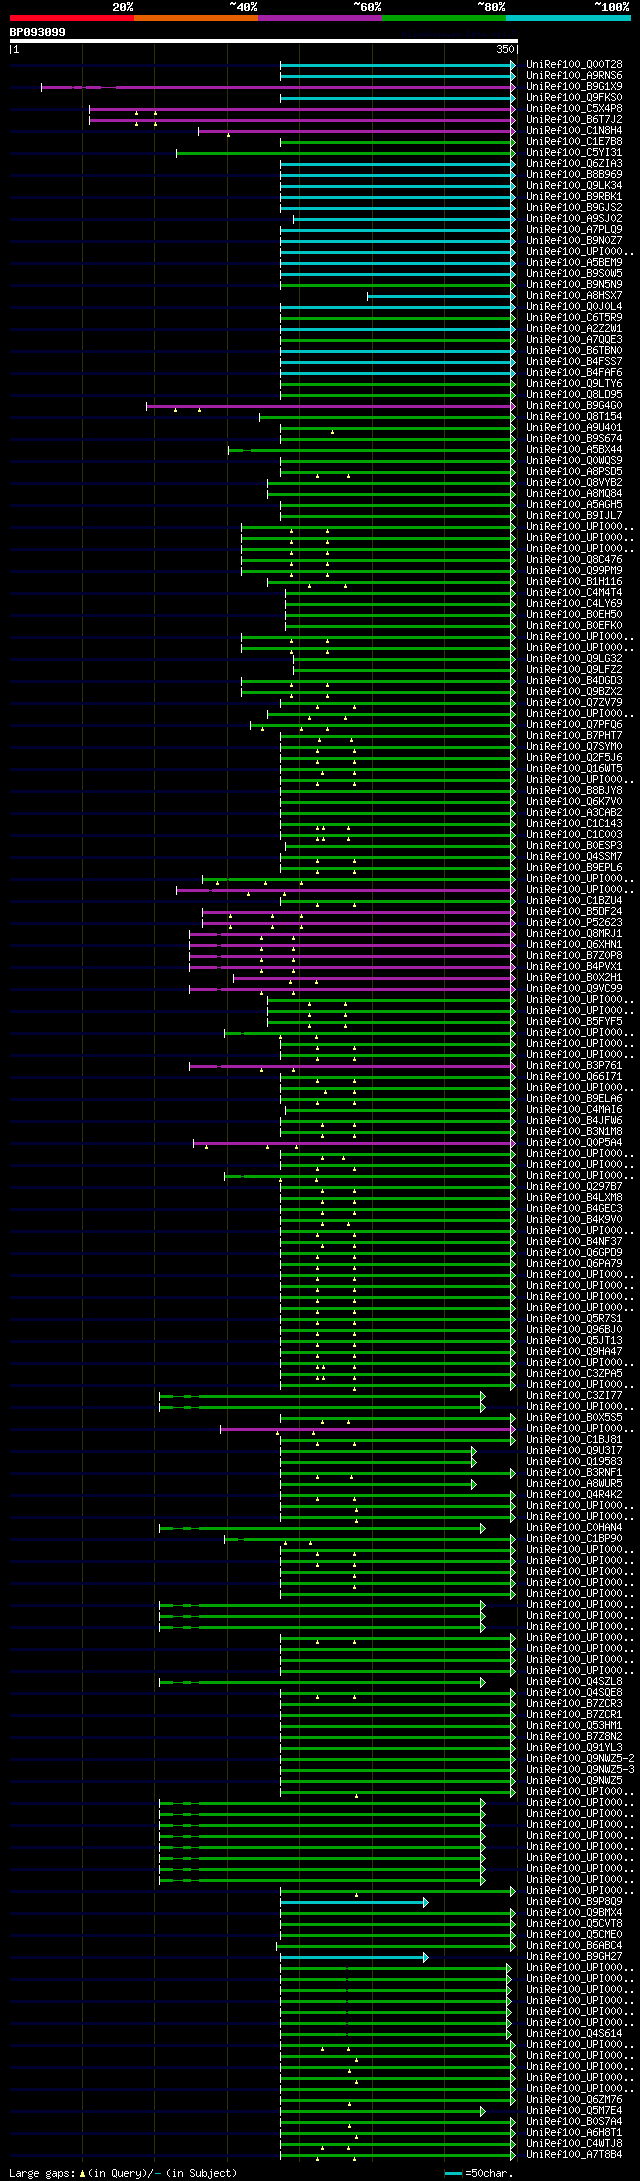This screenshot has height=2181, width=640.
Task: Select hit label UniRef100_Q9U3I7
Action: click(574, 1450)
